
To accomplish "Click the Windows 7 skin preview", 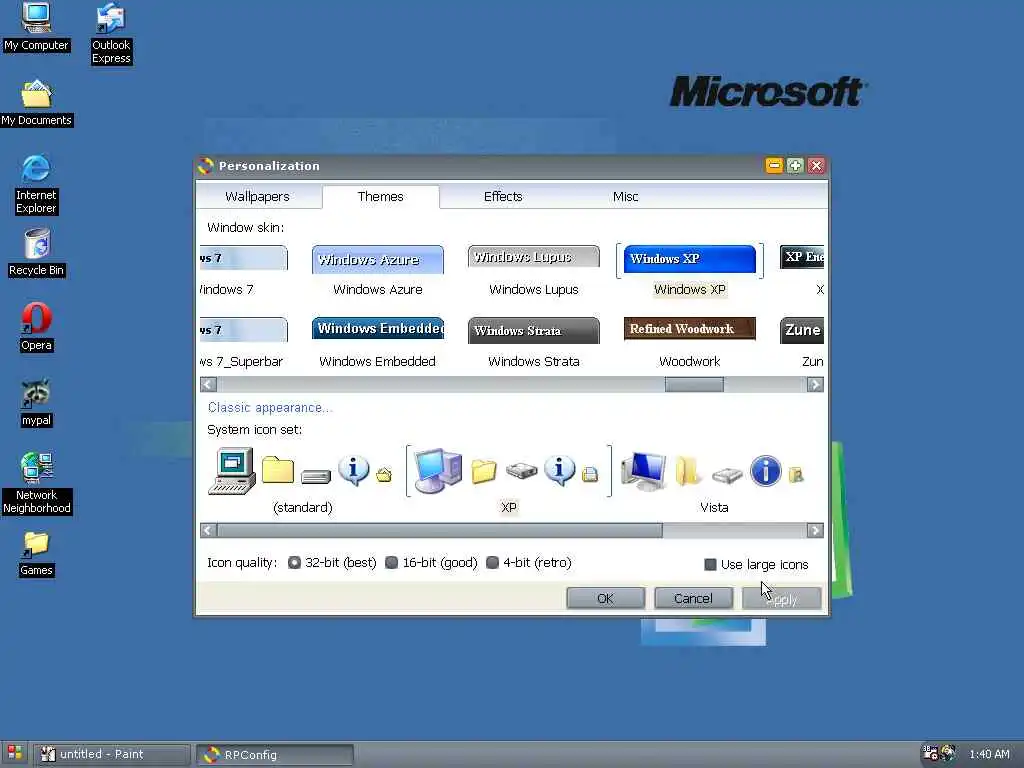I will [243, 258].
